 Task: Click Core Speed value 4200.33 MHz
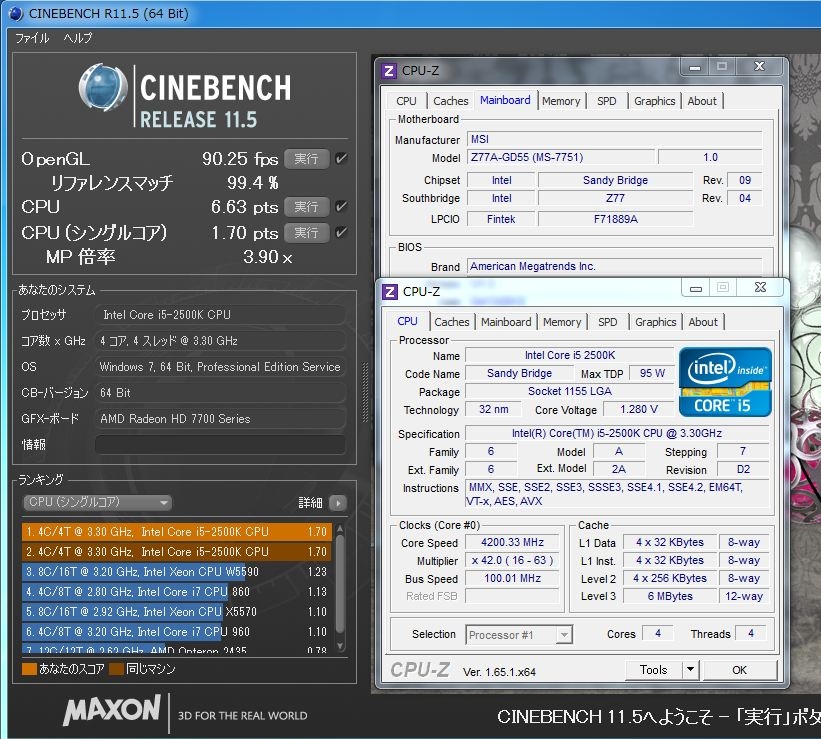tap(512, 542)
